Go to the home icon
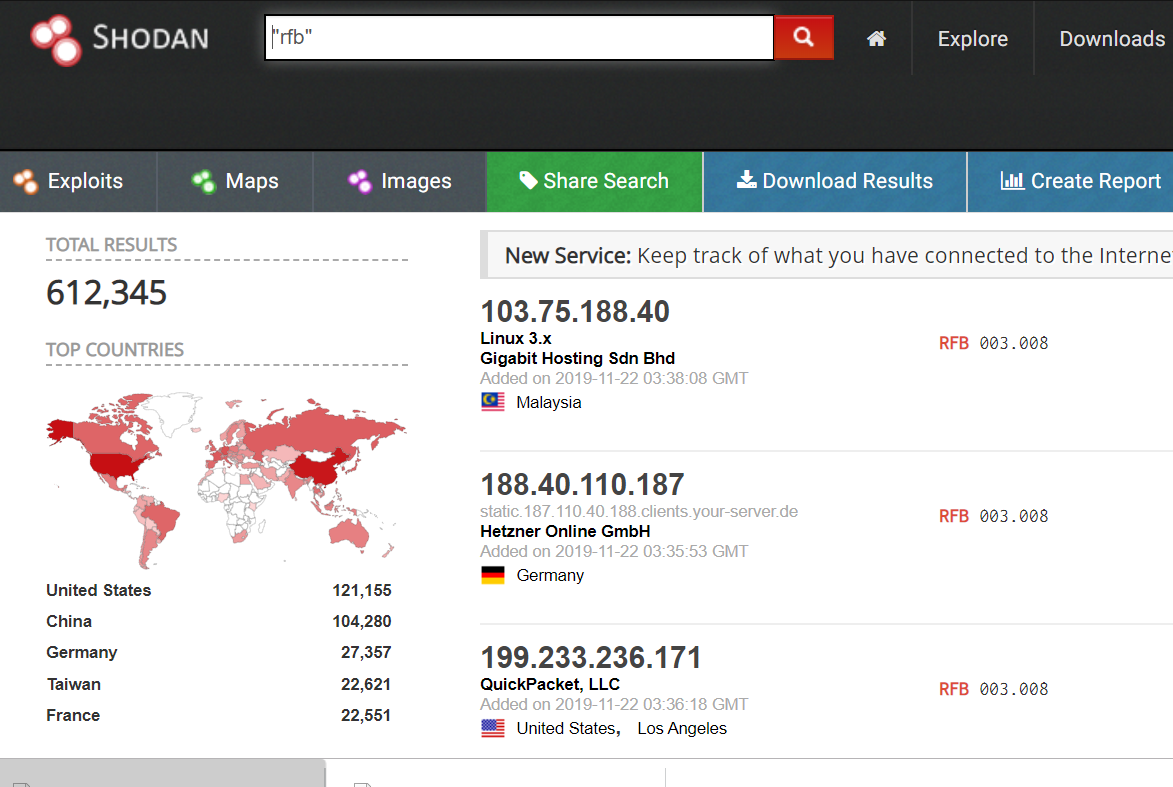Image resolution: width=1173 pixels, height=787 pixels. pos(876,39)
